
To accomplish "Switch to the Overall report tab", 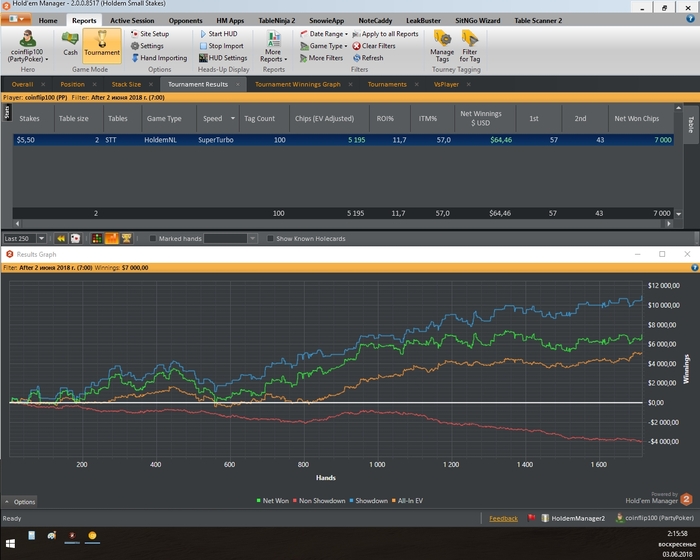I will [22, 84].
